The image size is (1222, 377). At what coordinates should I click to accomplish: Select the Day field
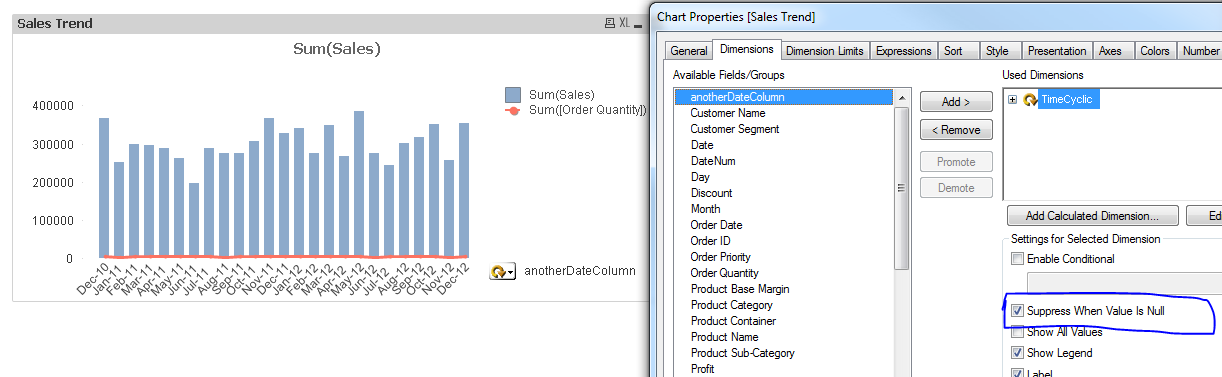coord(784,177)
